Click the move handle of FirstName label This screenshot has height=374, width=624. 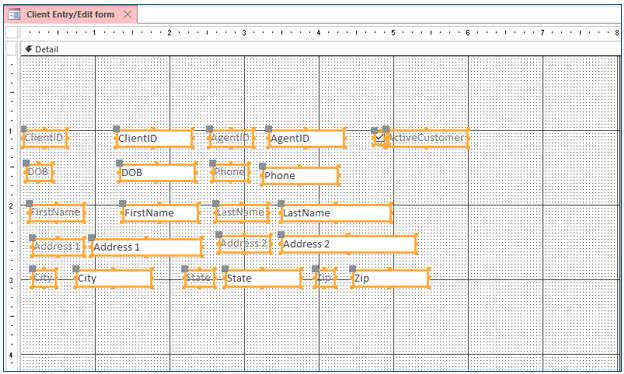pos(29,203)
